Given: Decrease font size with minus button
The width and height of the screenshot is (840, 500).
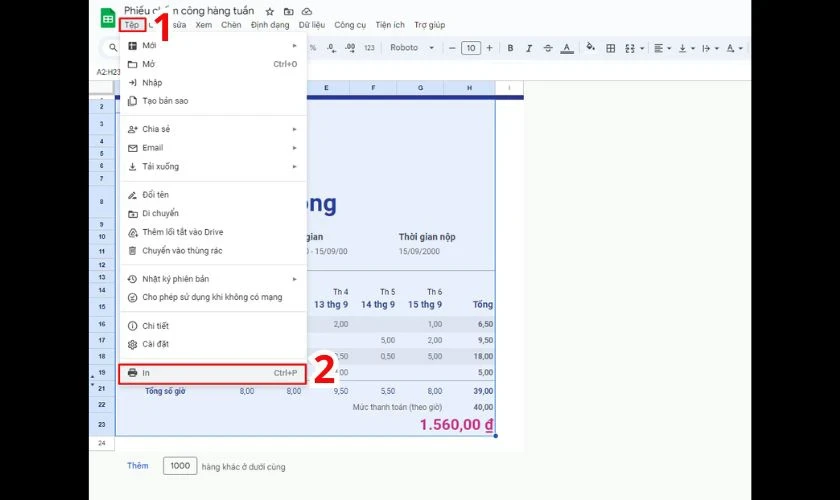Looking at the screenshot, I should pos(452,48).
